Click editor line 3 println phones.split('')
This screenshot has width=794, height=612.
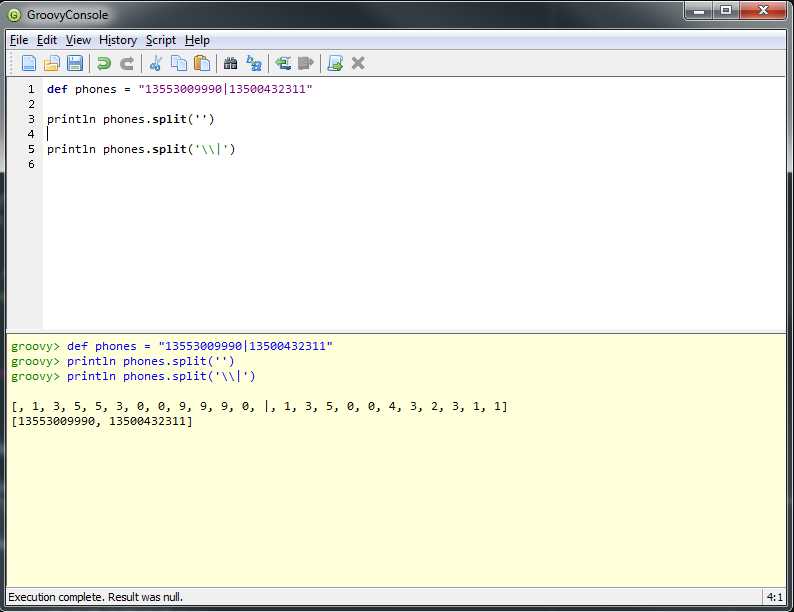point(131,119)
